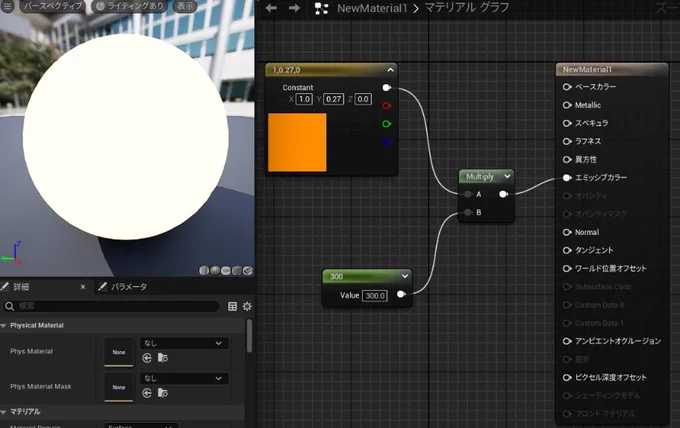Click the Multiply node B input pin
Image resolution: width=680 pixels, height=428 pixels.
tap(468, 212)
